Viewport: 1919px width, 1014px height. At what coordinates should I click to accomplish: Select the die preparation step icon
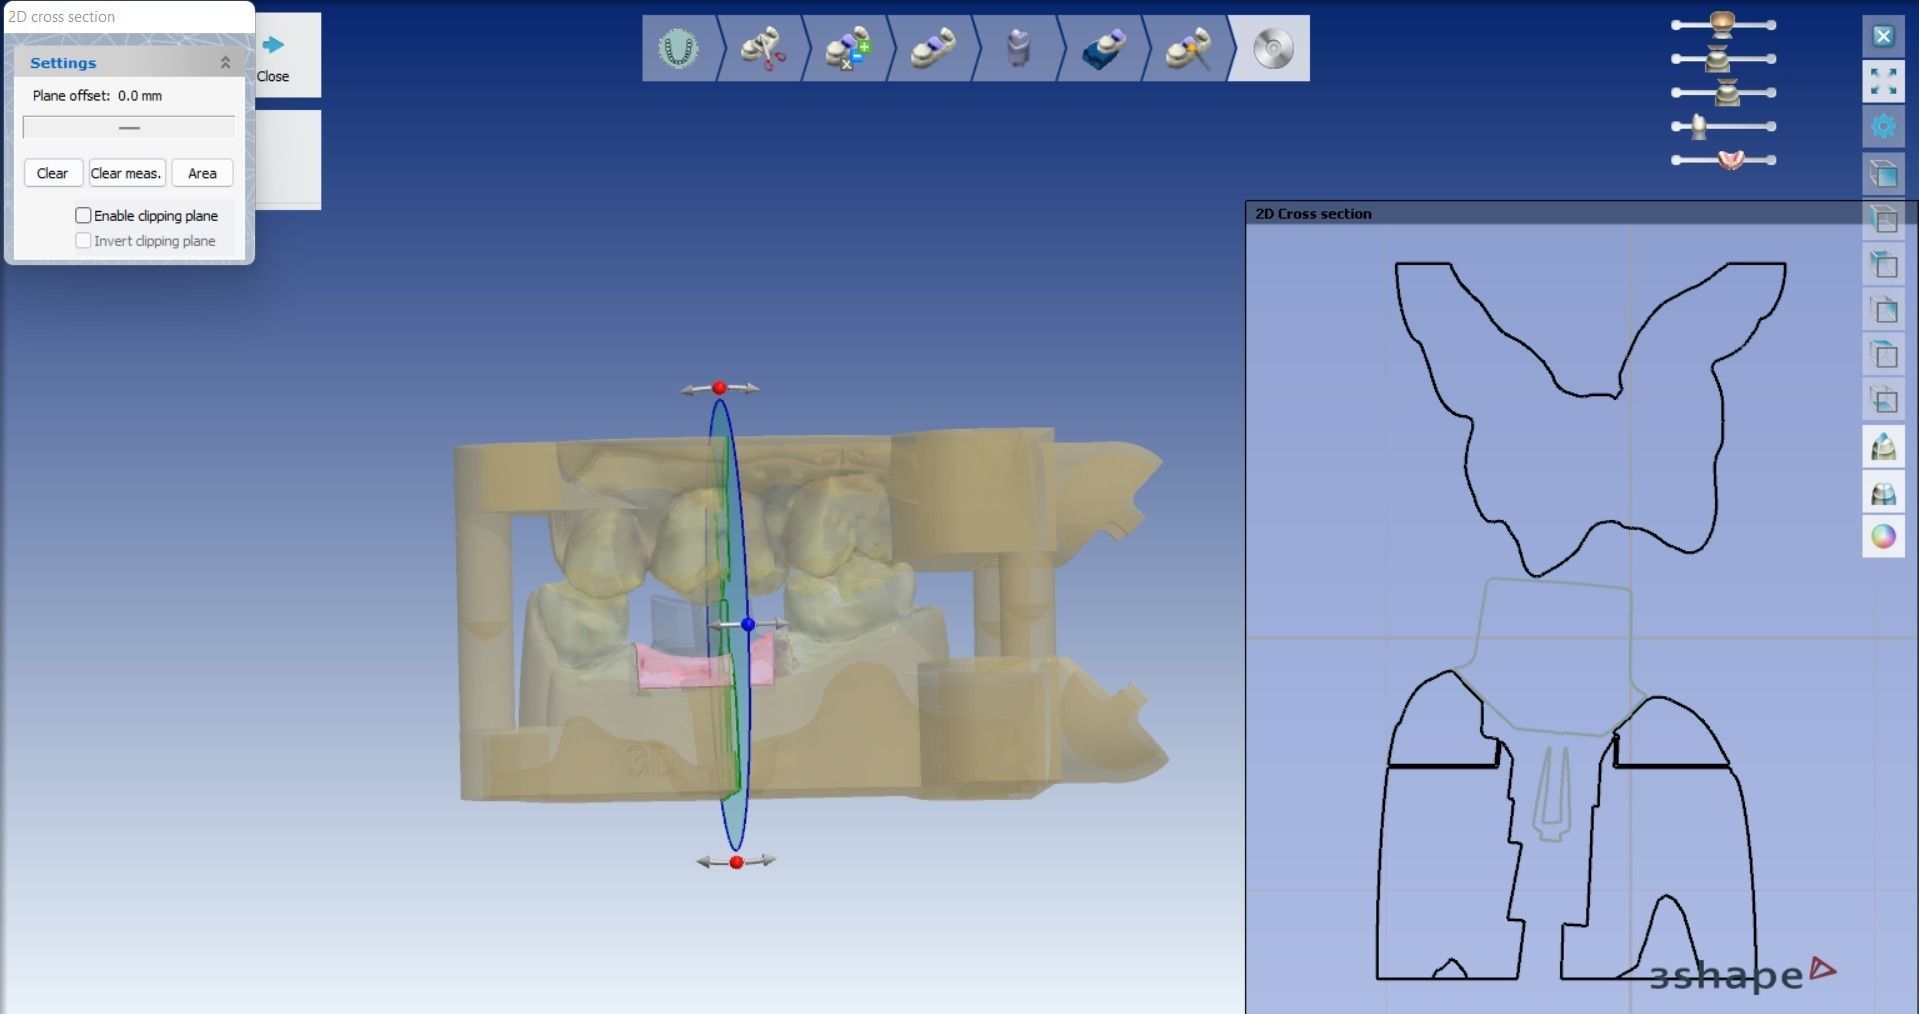tap(933, 48)
